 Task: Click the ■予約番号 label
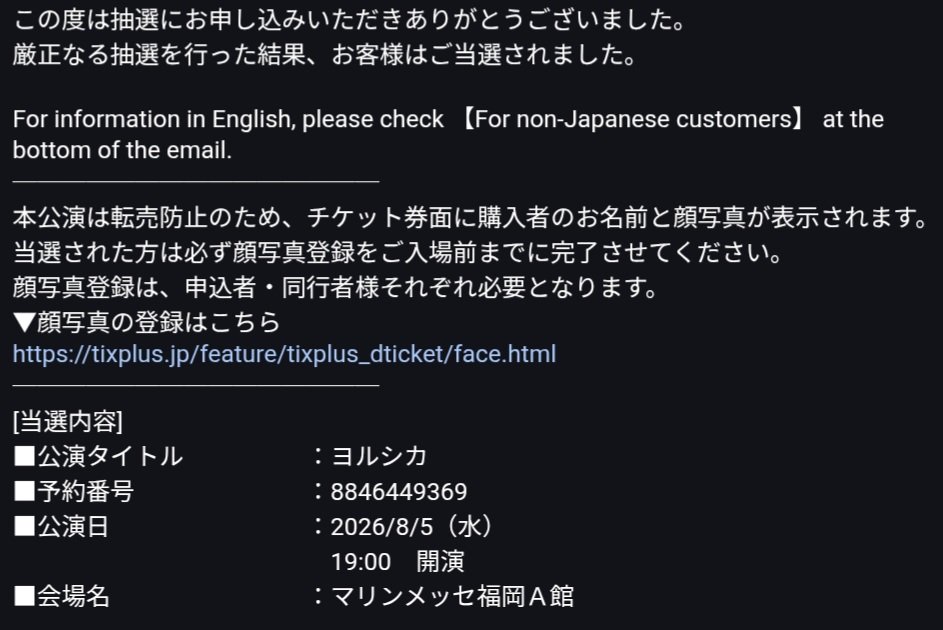pos(73,492)
